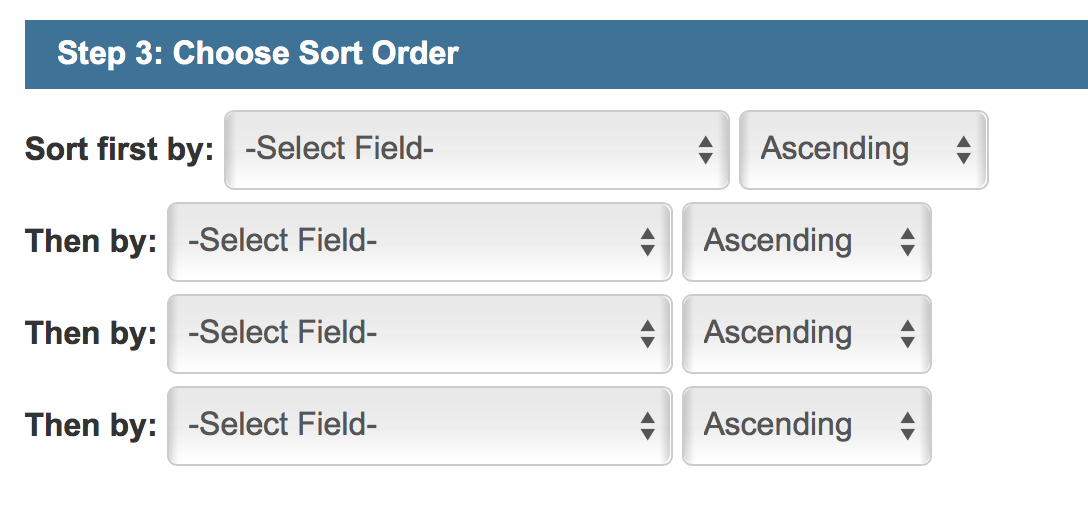This screenshot has height=512, width=1088.
Task: Click arrows icon of first "Then by" field selector
Action: [648, 242]
